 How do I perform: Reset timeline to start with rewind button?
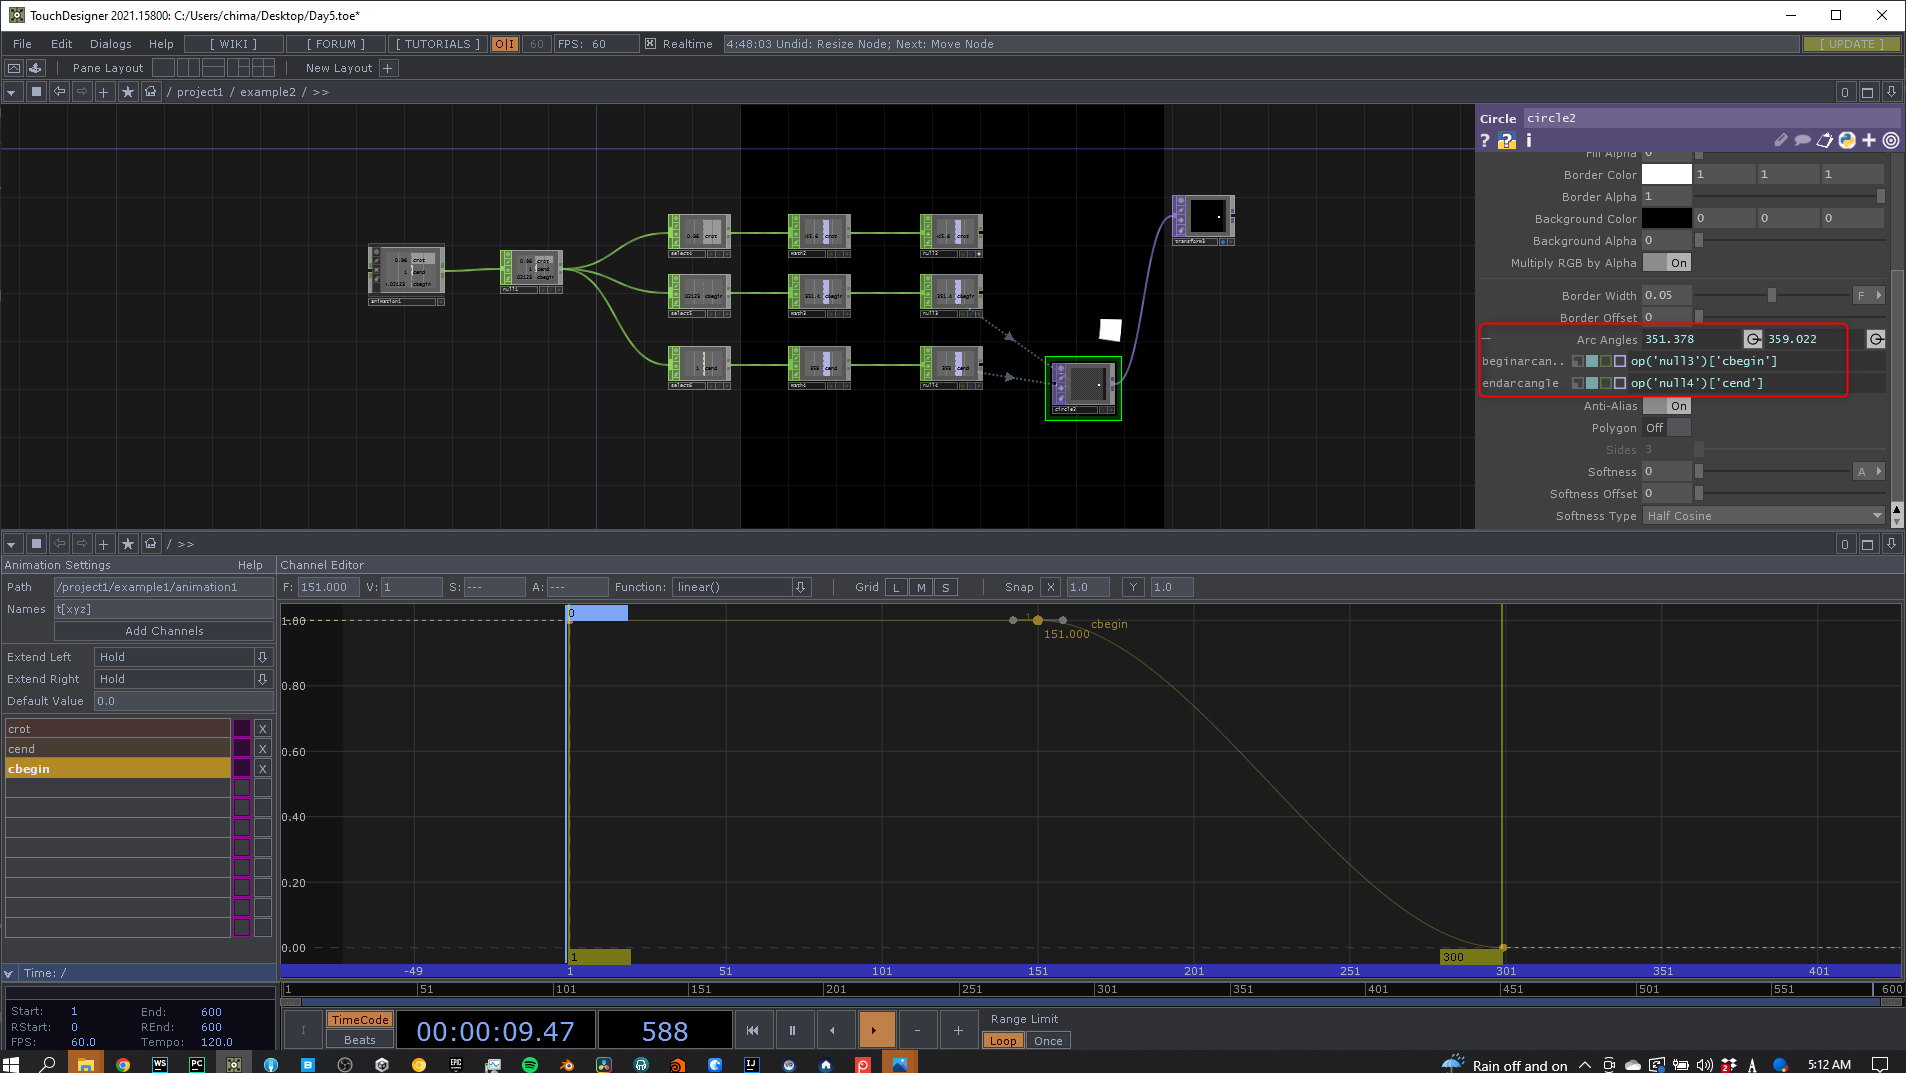point(752,1030)
